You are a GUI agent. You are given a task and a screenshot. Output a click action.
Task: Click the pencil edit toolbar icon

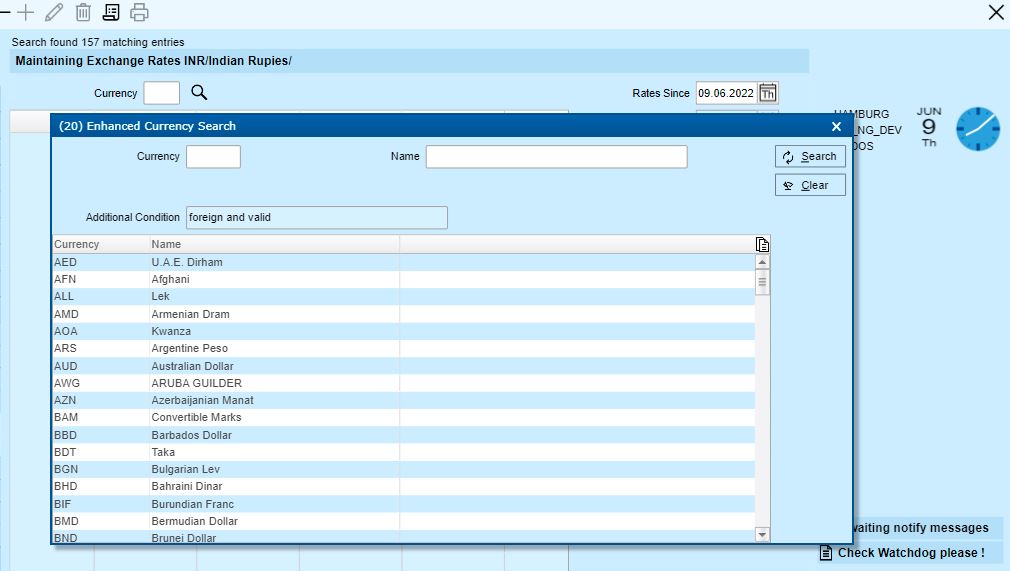(x=54, y=12)
